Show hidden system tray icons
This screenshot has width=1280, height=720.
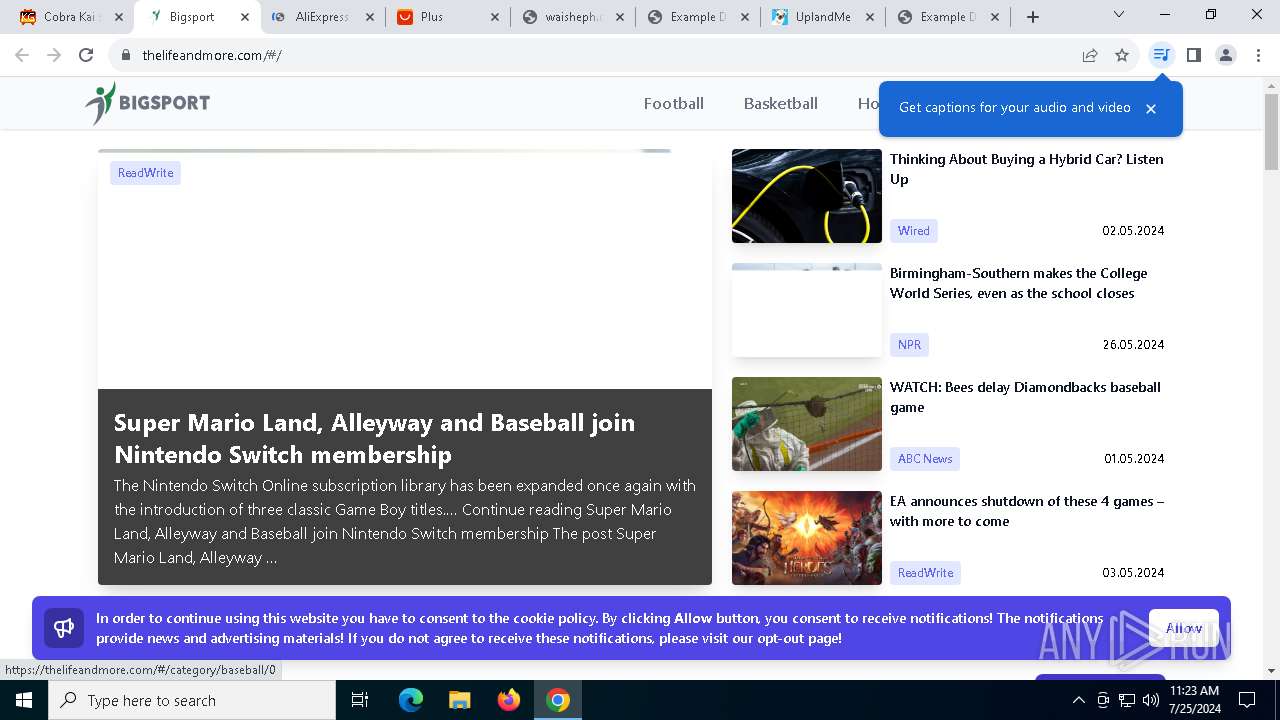1078,700
